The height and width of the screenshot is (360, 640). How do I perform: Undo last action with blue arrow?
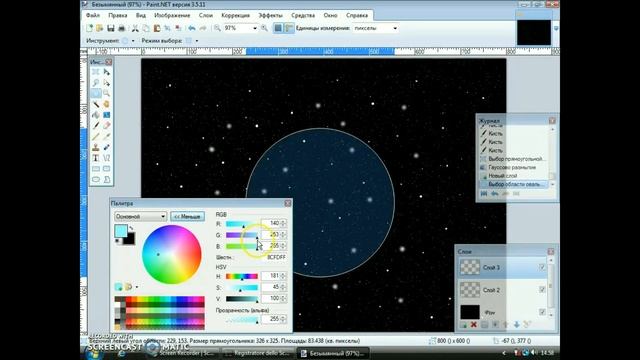coord(191,28)
